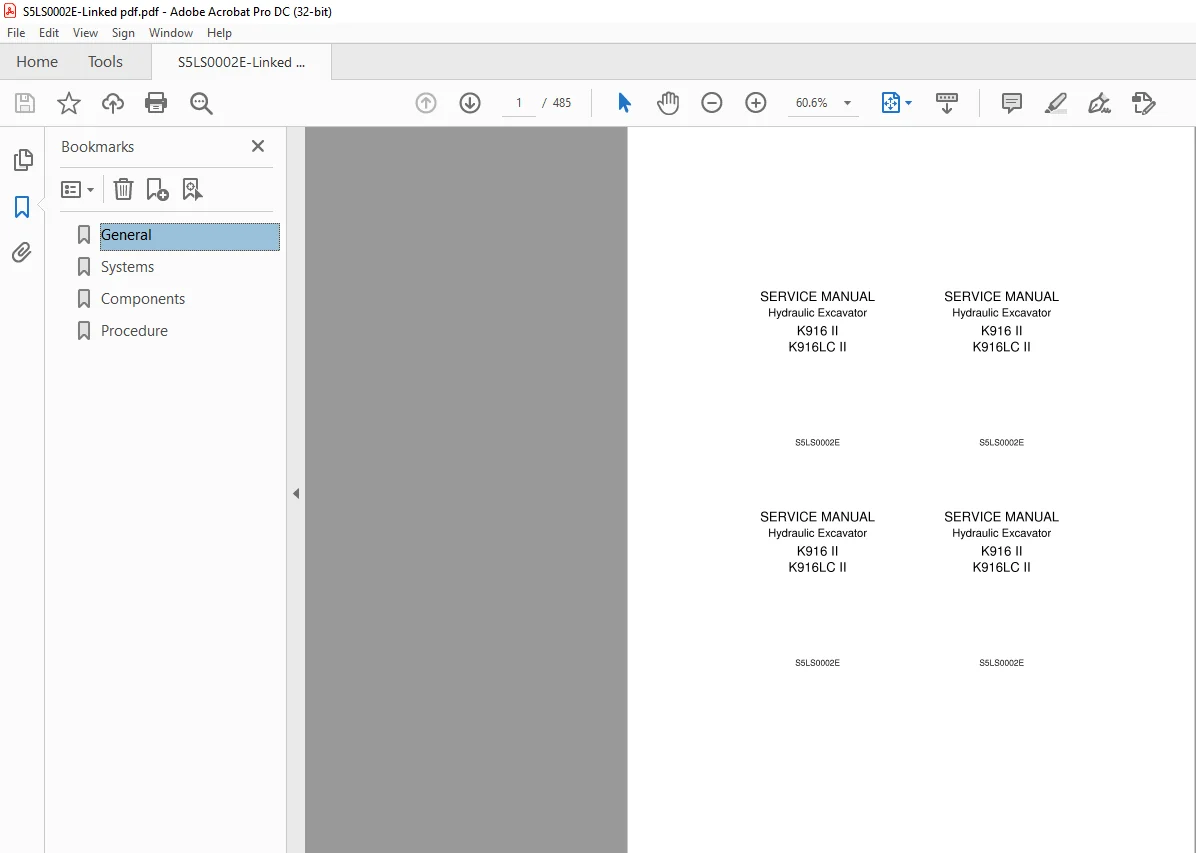Screen dimensions: 1196x853
Task: Click the bottom-right SERVICE MANUAL heading
Action: click(1001, 517)
